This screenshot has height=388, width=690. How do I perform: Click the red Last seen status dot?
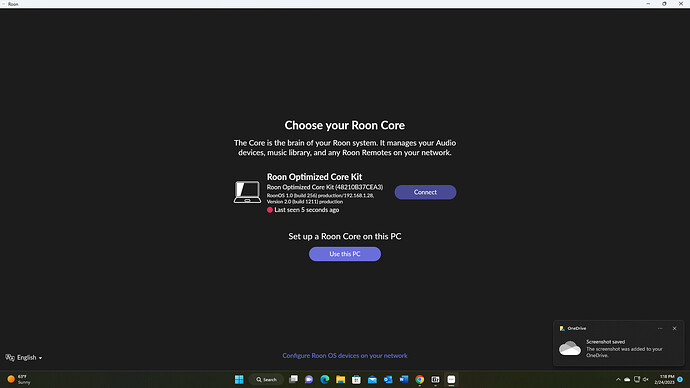[x=270, y=210]
